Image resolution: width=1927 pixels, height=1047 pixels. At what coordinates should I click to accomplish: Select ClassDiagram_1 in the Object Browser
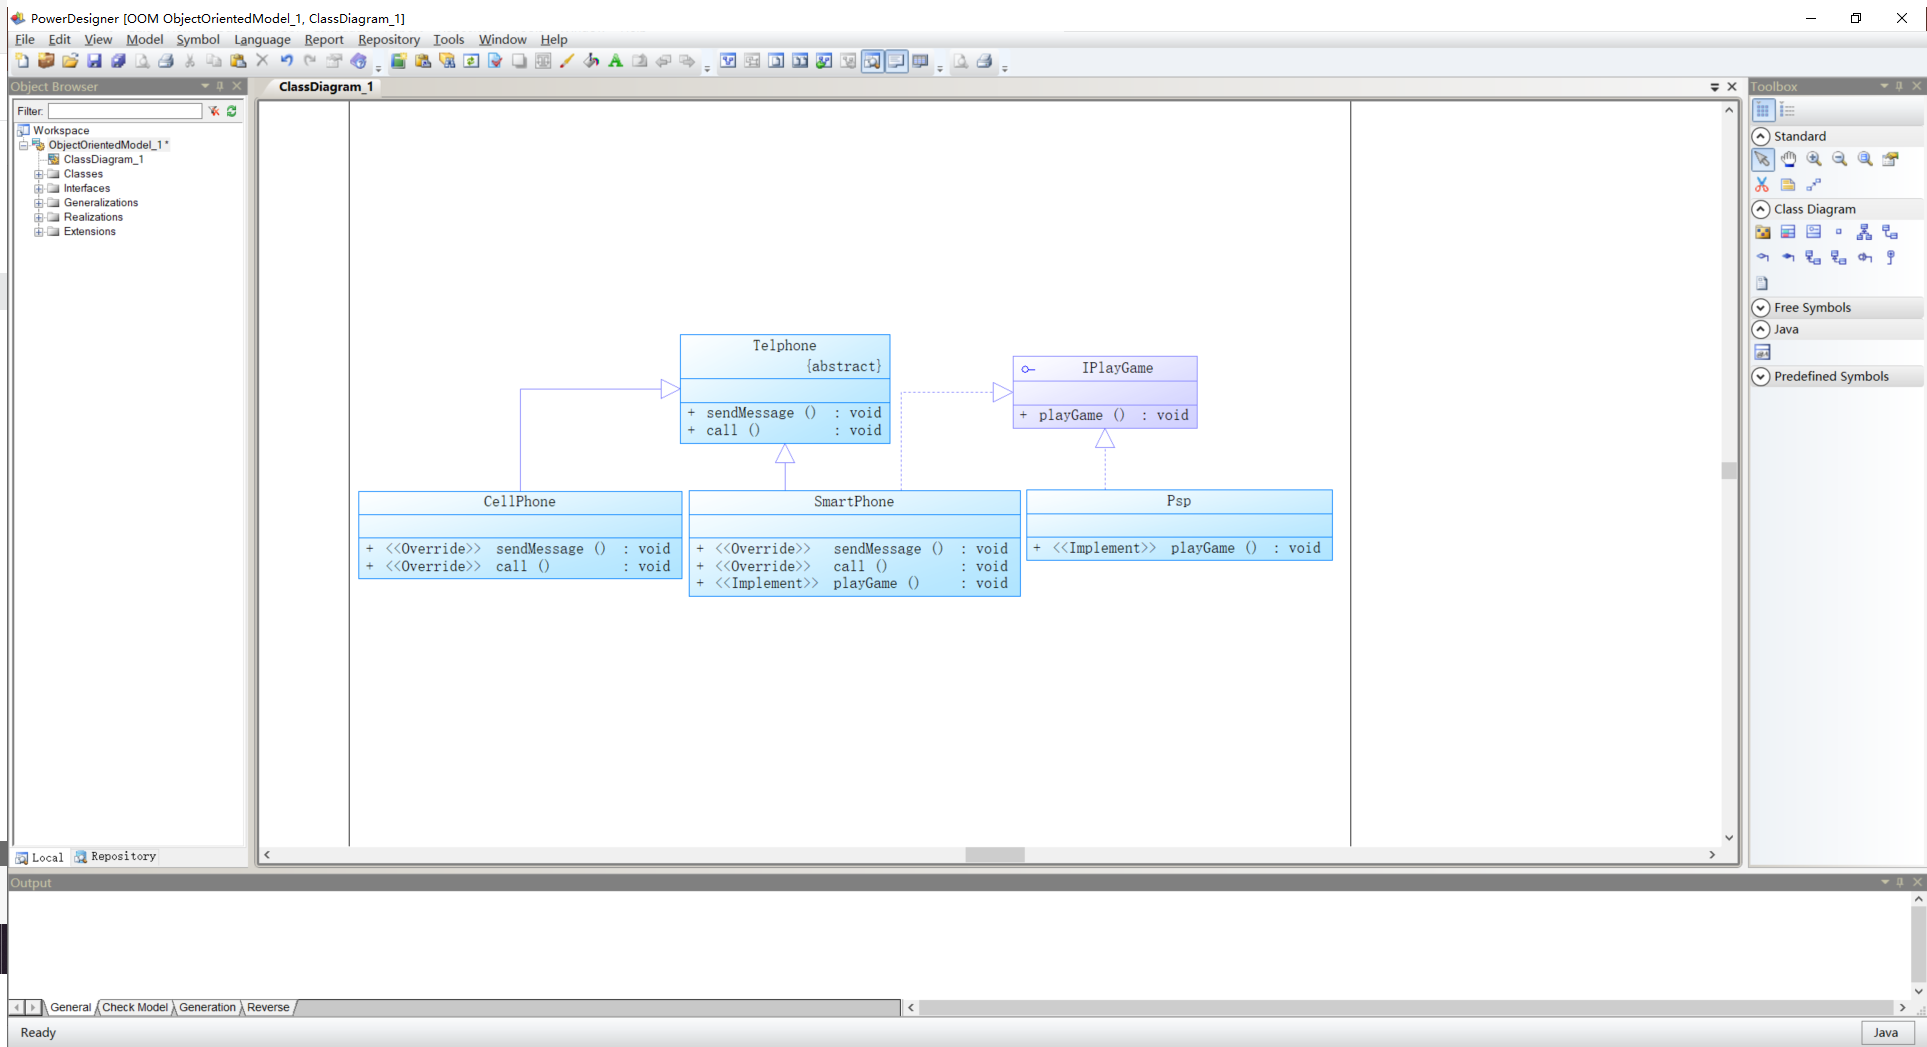click(102, 159)
